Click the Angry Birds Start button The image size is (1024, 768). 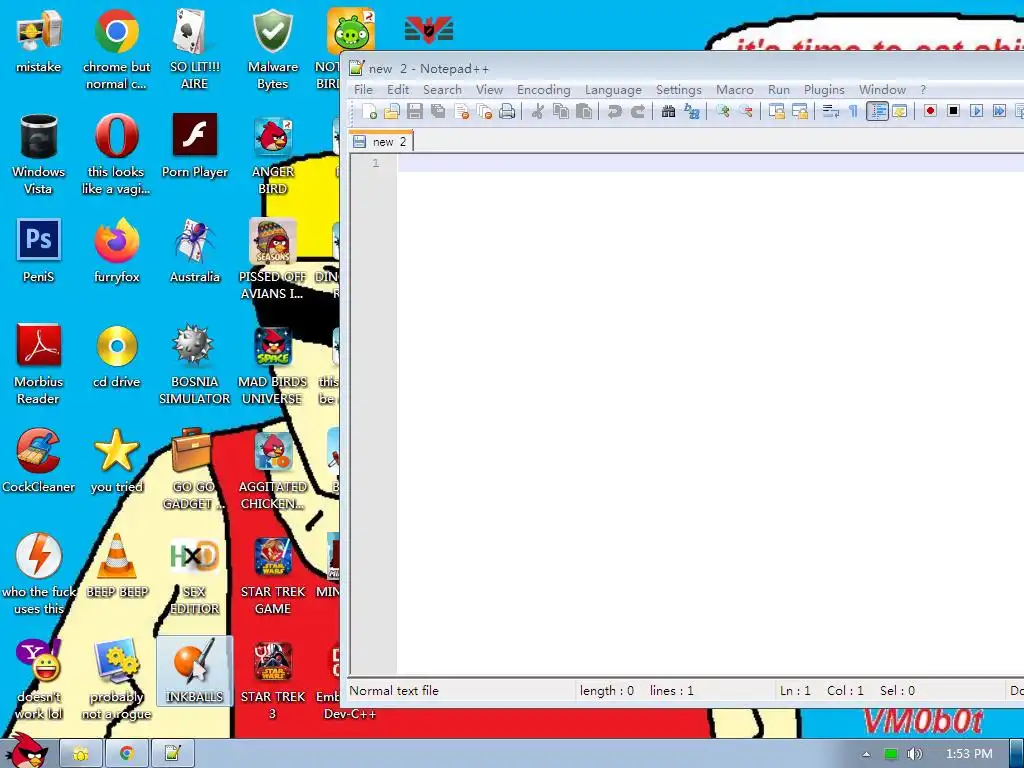point(27,750)
